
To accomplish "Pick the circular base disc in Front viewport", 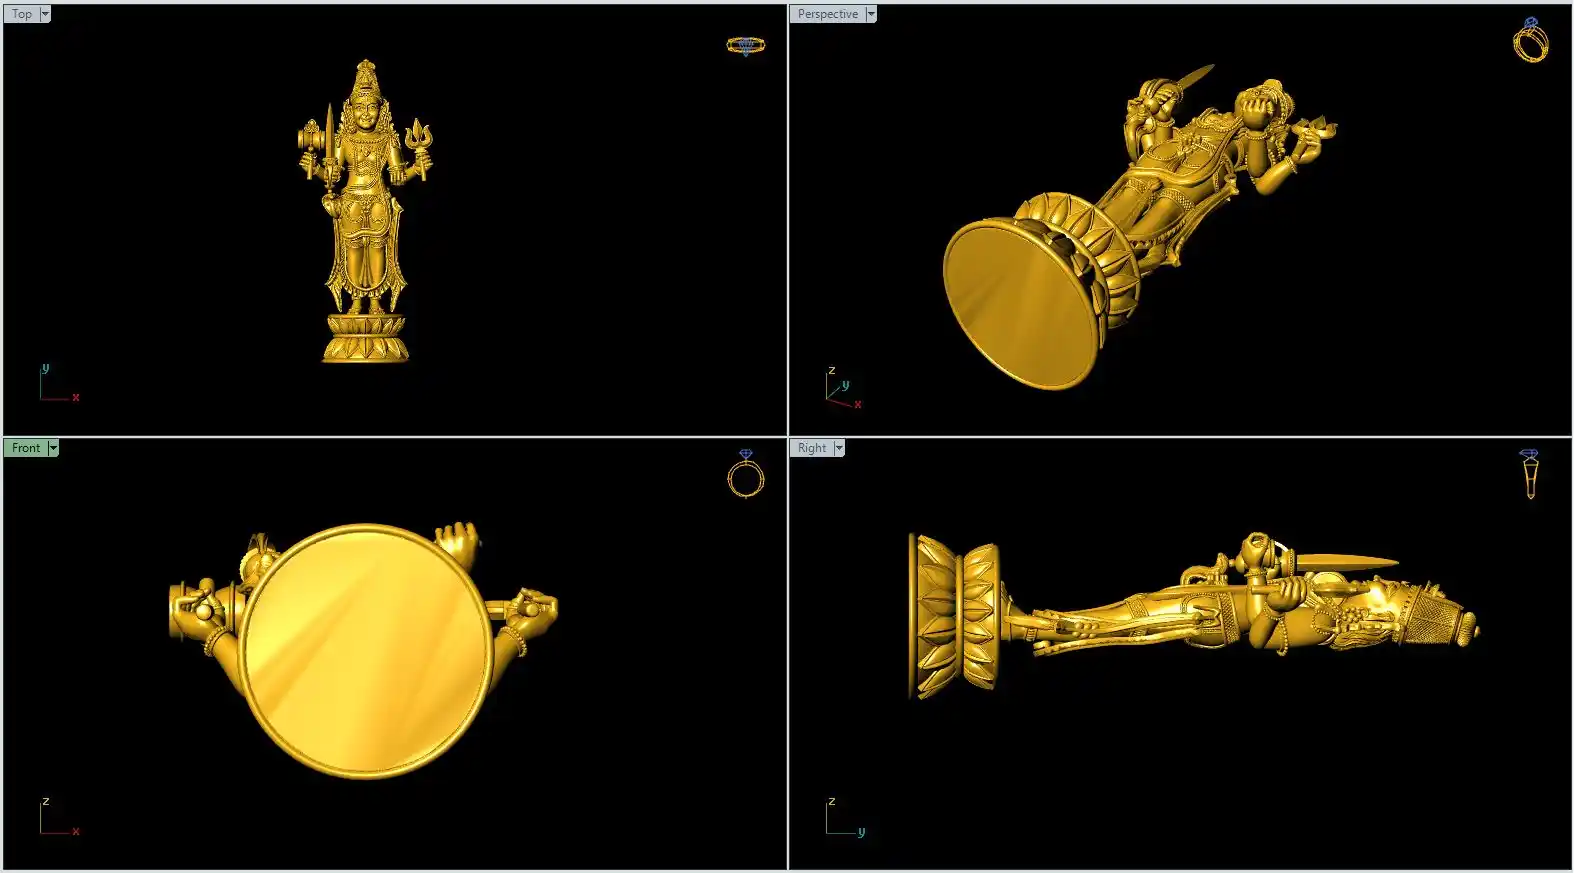I will click(366, 650).
